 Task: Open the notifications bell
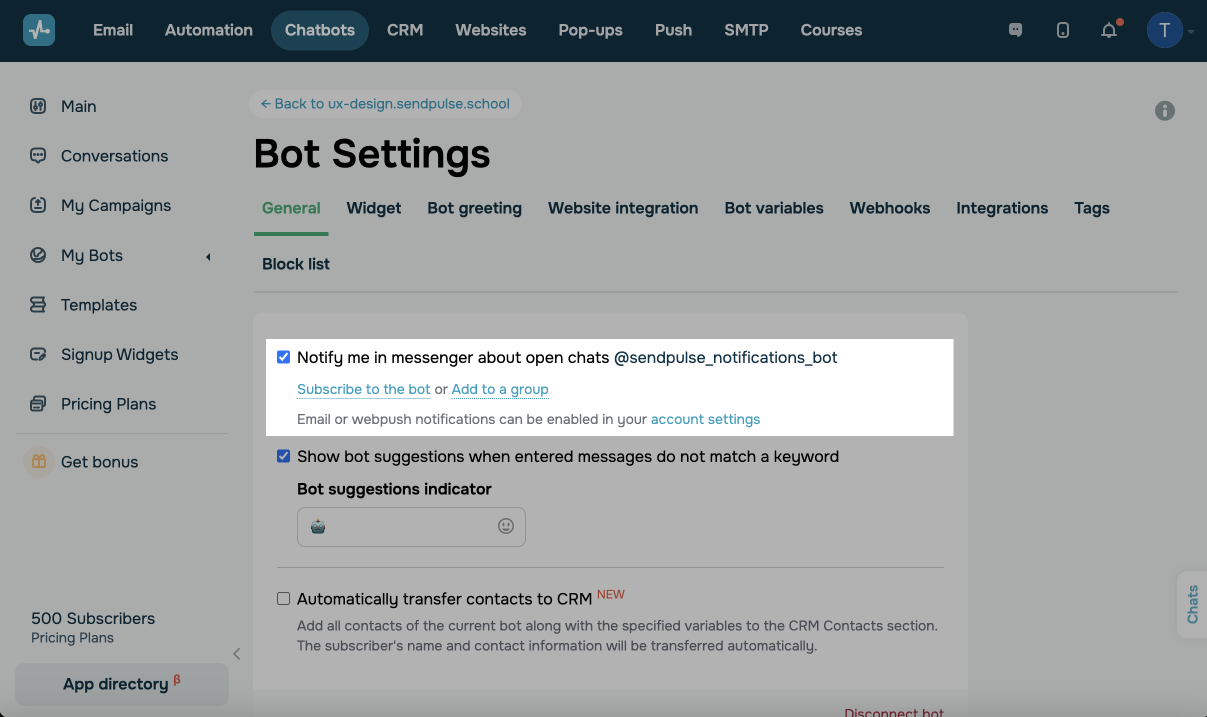pos(1109,30)
